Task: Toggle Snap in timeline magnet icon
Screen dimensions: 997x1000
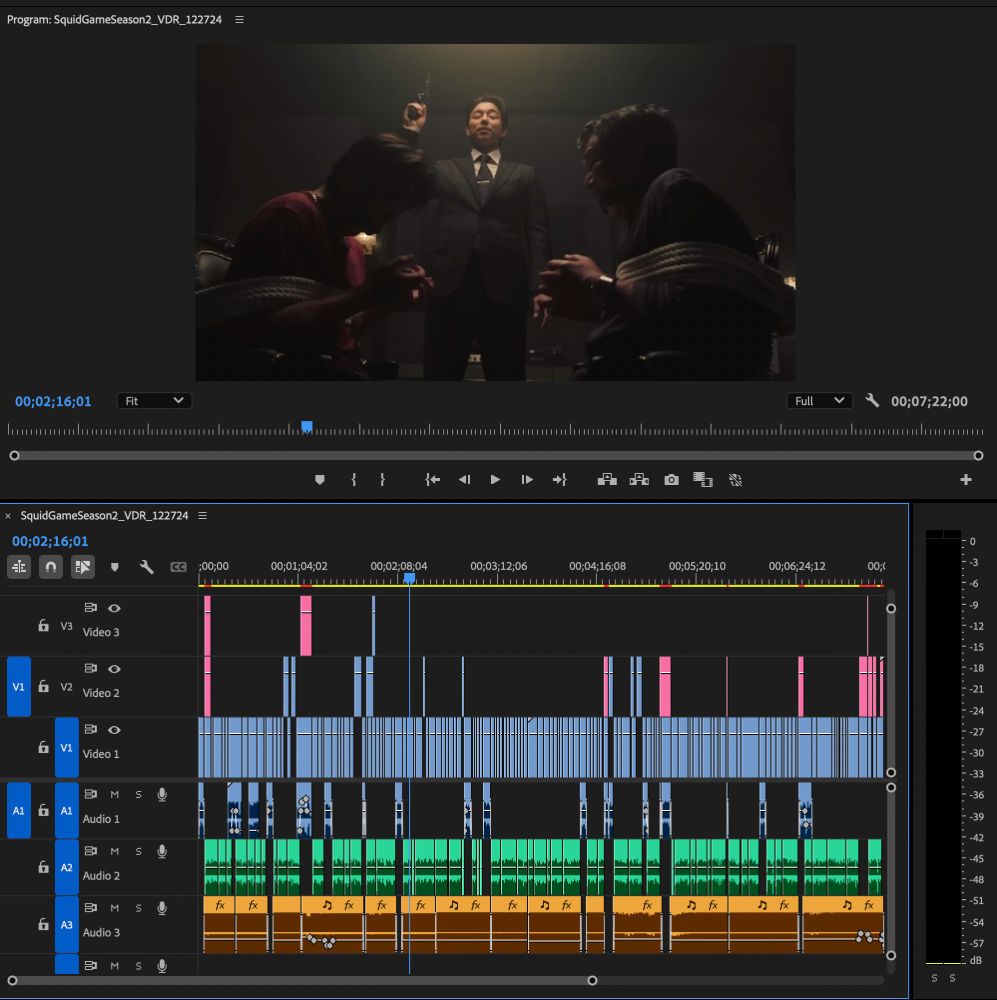Action: point(50,566)
